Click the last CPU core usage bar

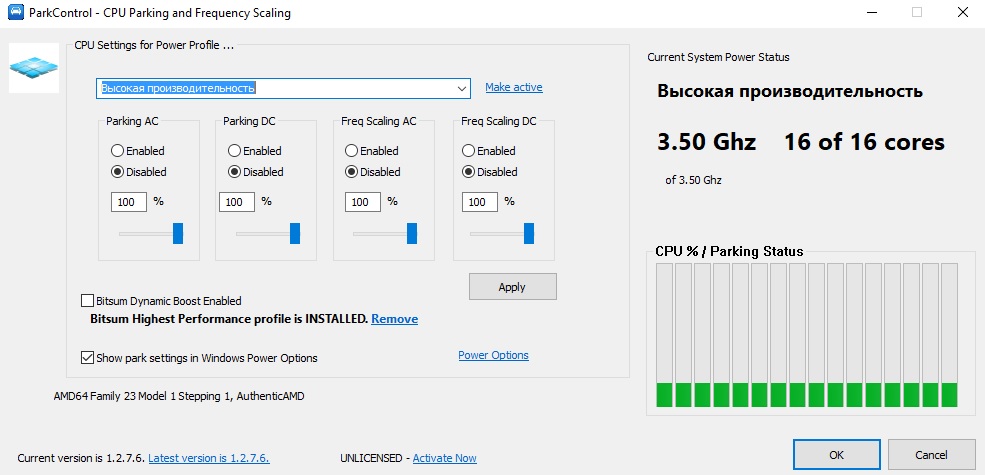(949, 335)
